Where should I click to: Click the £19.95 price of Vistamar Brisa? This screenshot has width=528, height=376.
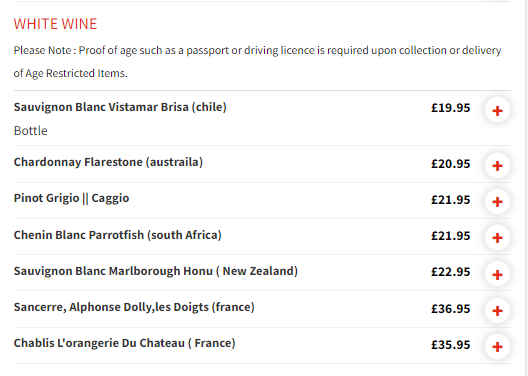451,108
